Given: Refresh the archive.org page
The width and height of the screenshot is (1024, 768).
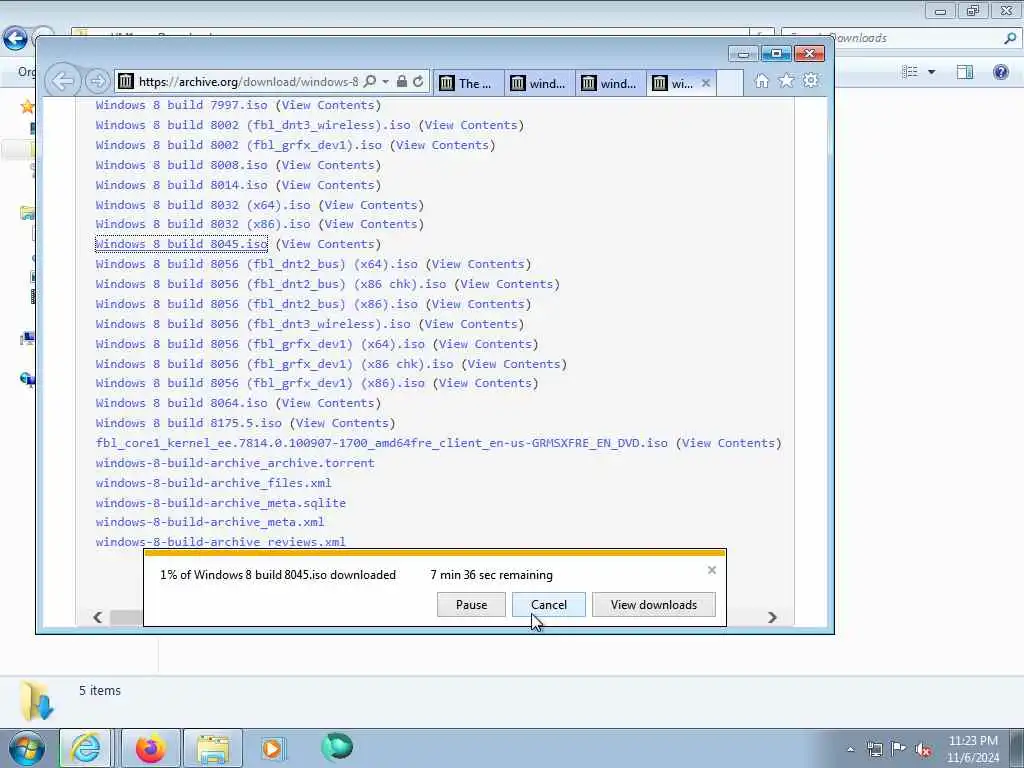Looking at the screenshot, I should point(418,81).
